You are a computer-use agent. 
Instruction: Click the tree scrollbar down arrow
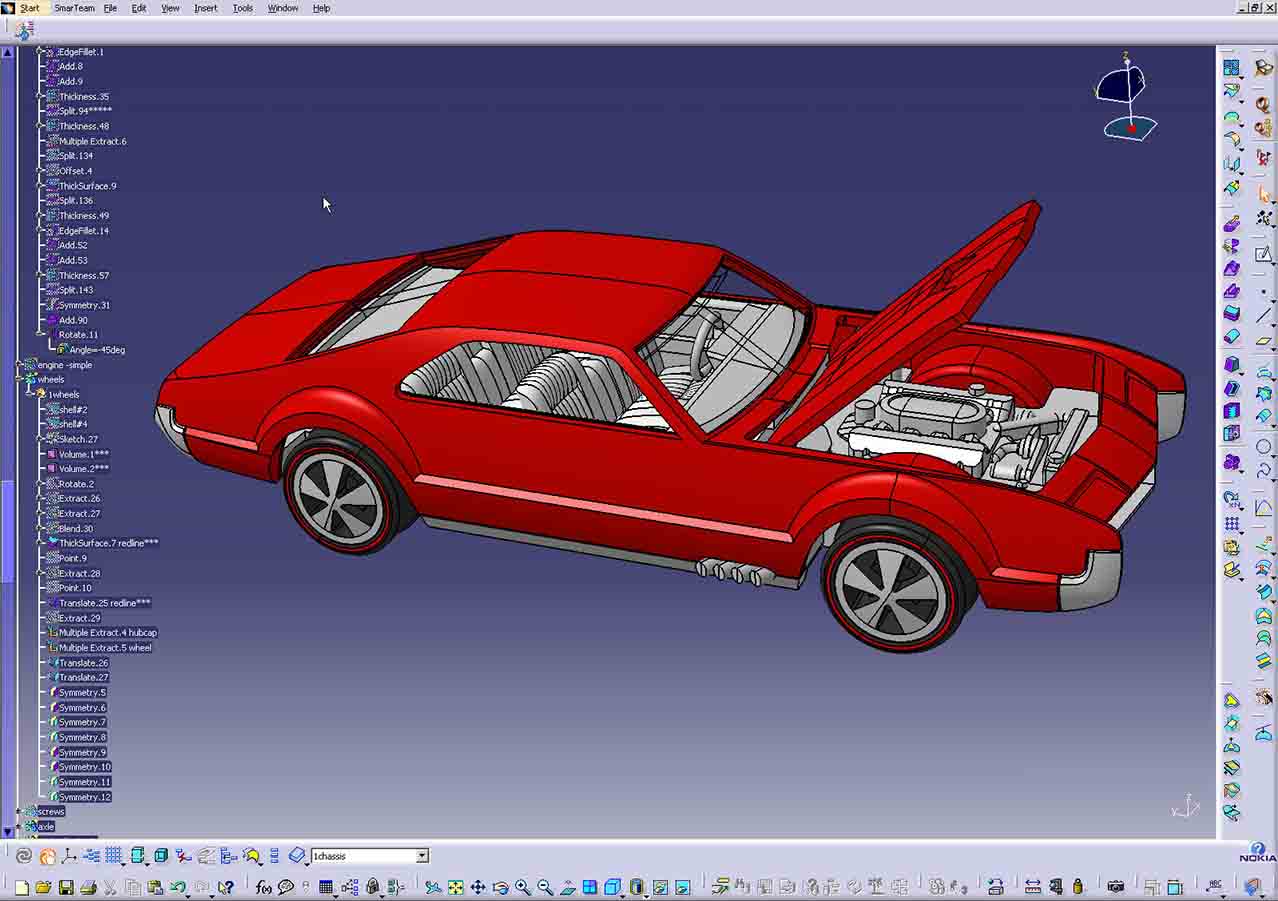(9, 831)
